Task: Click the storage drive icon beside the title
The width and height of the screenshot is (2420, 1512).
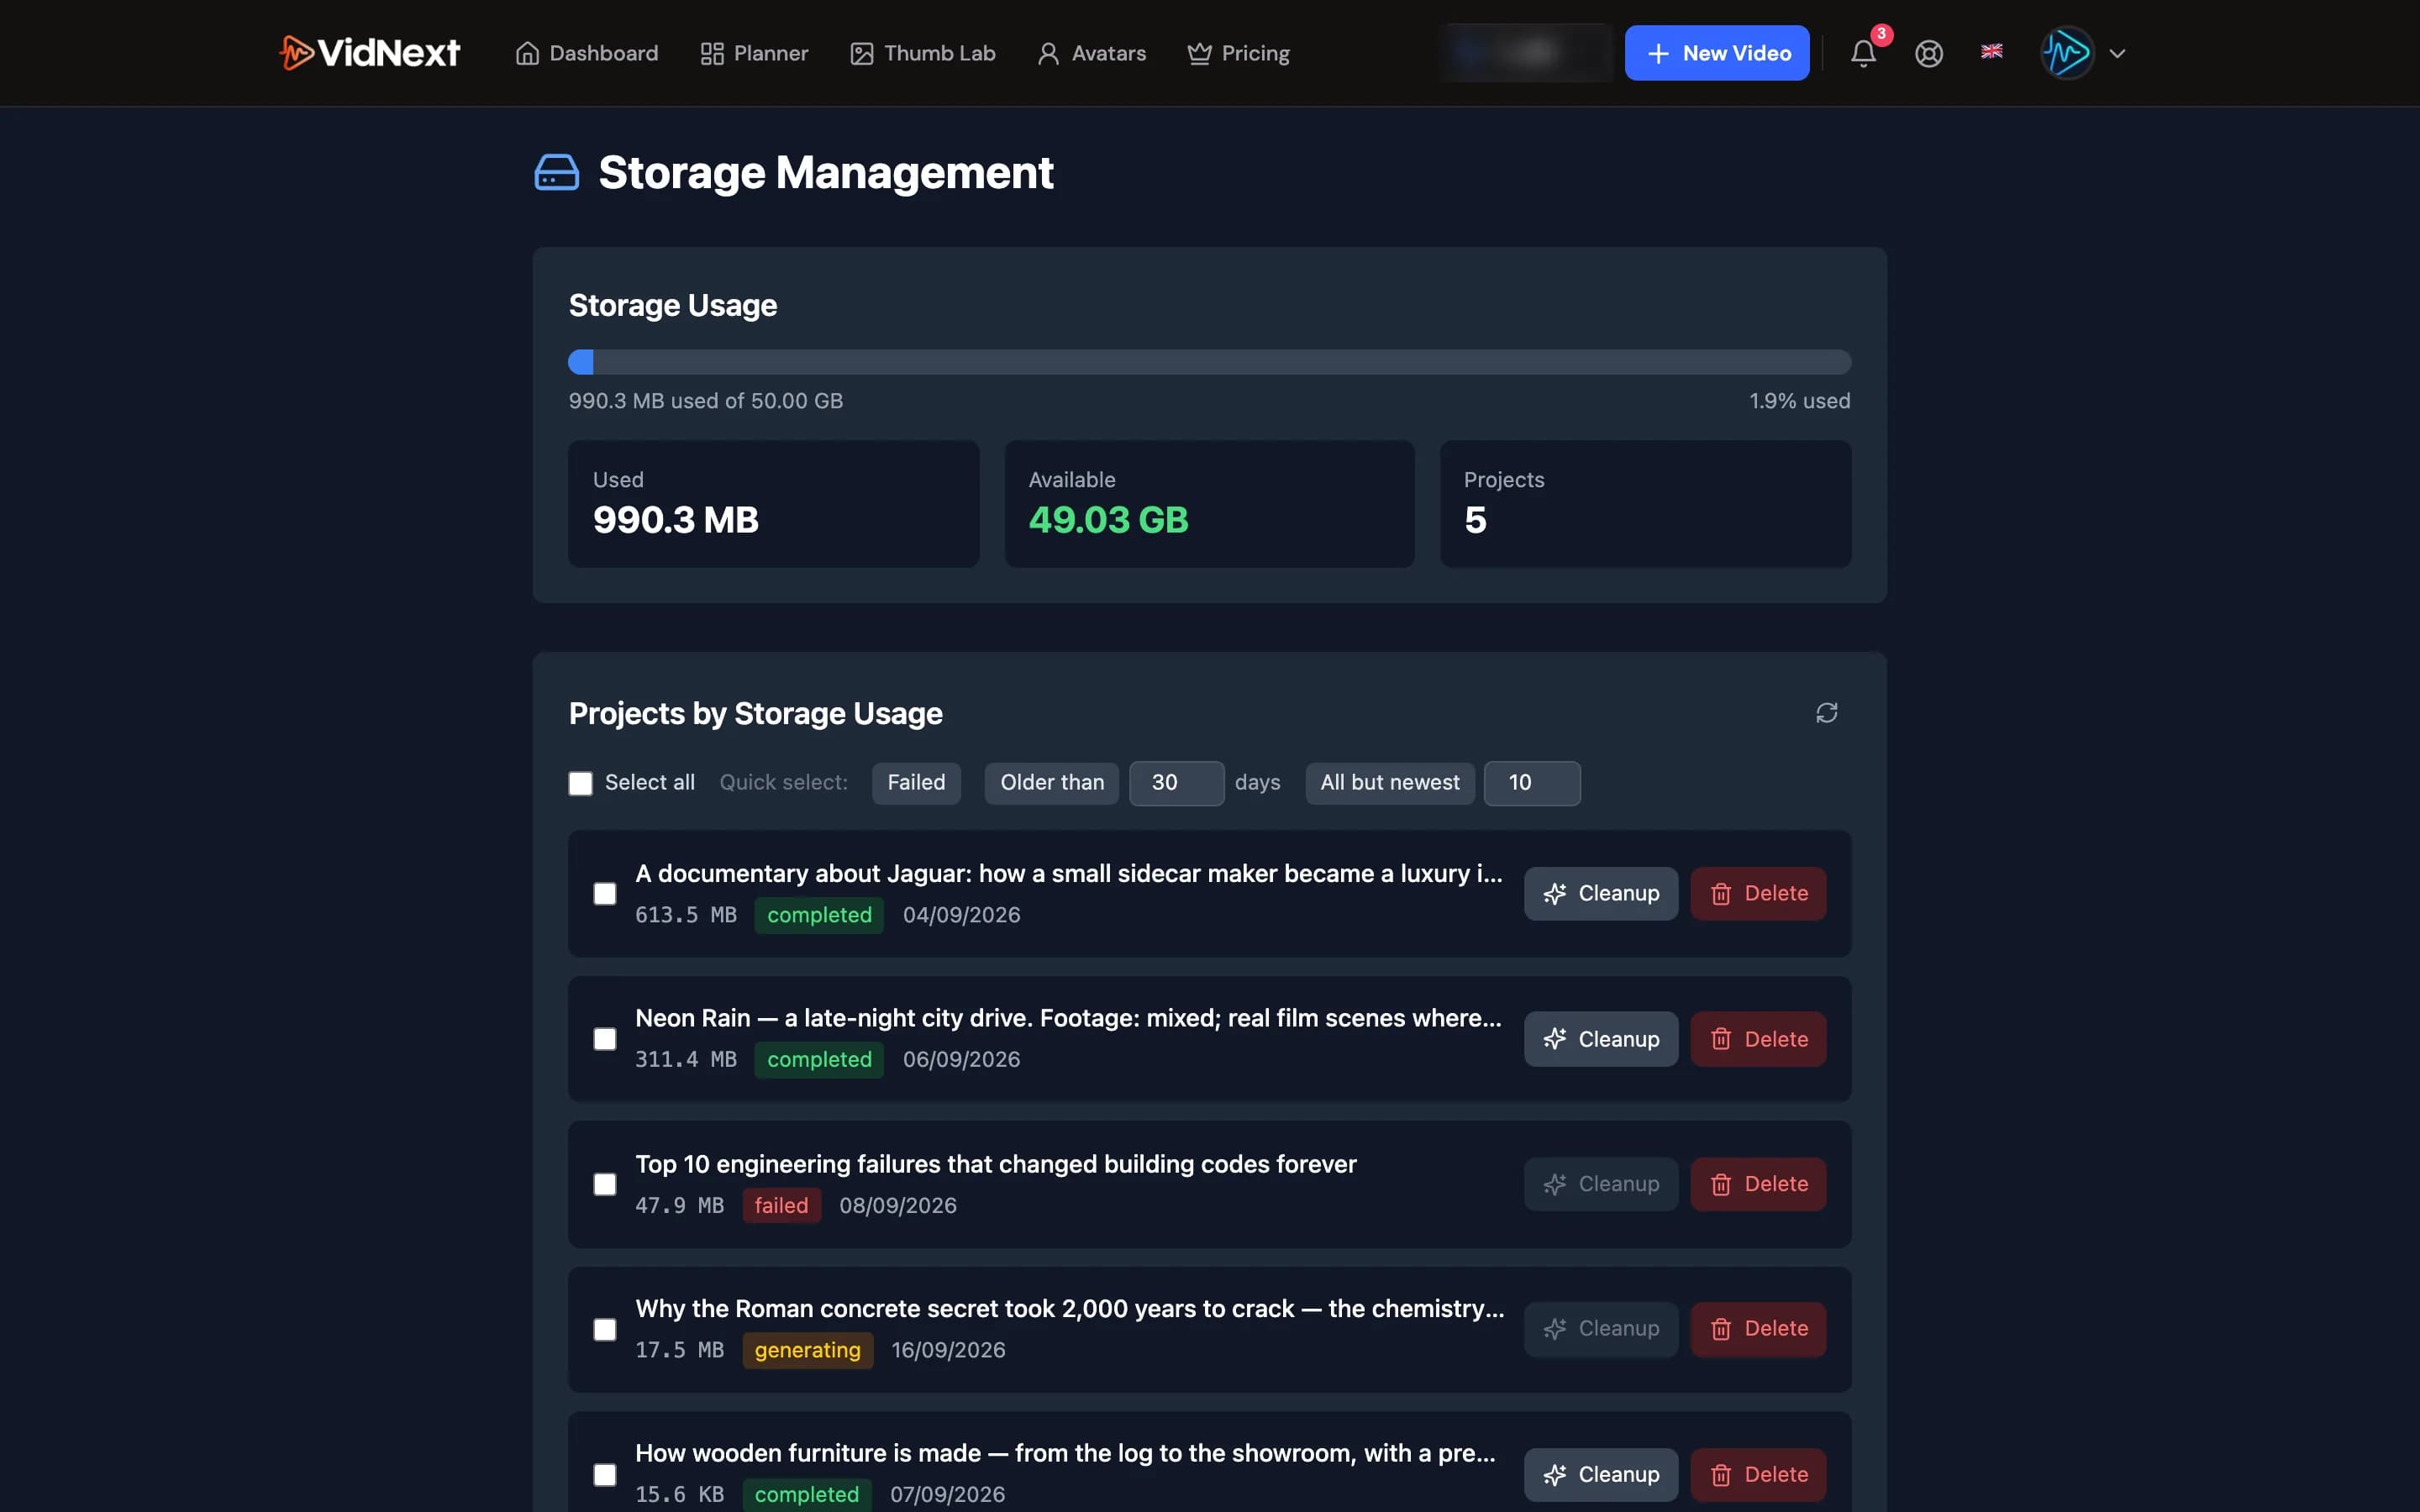Action: click(x=557, y=172)
